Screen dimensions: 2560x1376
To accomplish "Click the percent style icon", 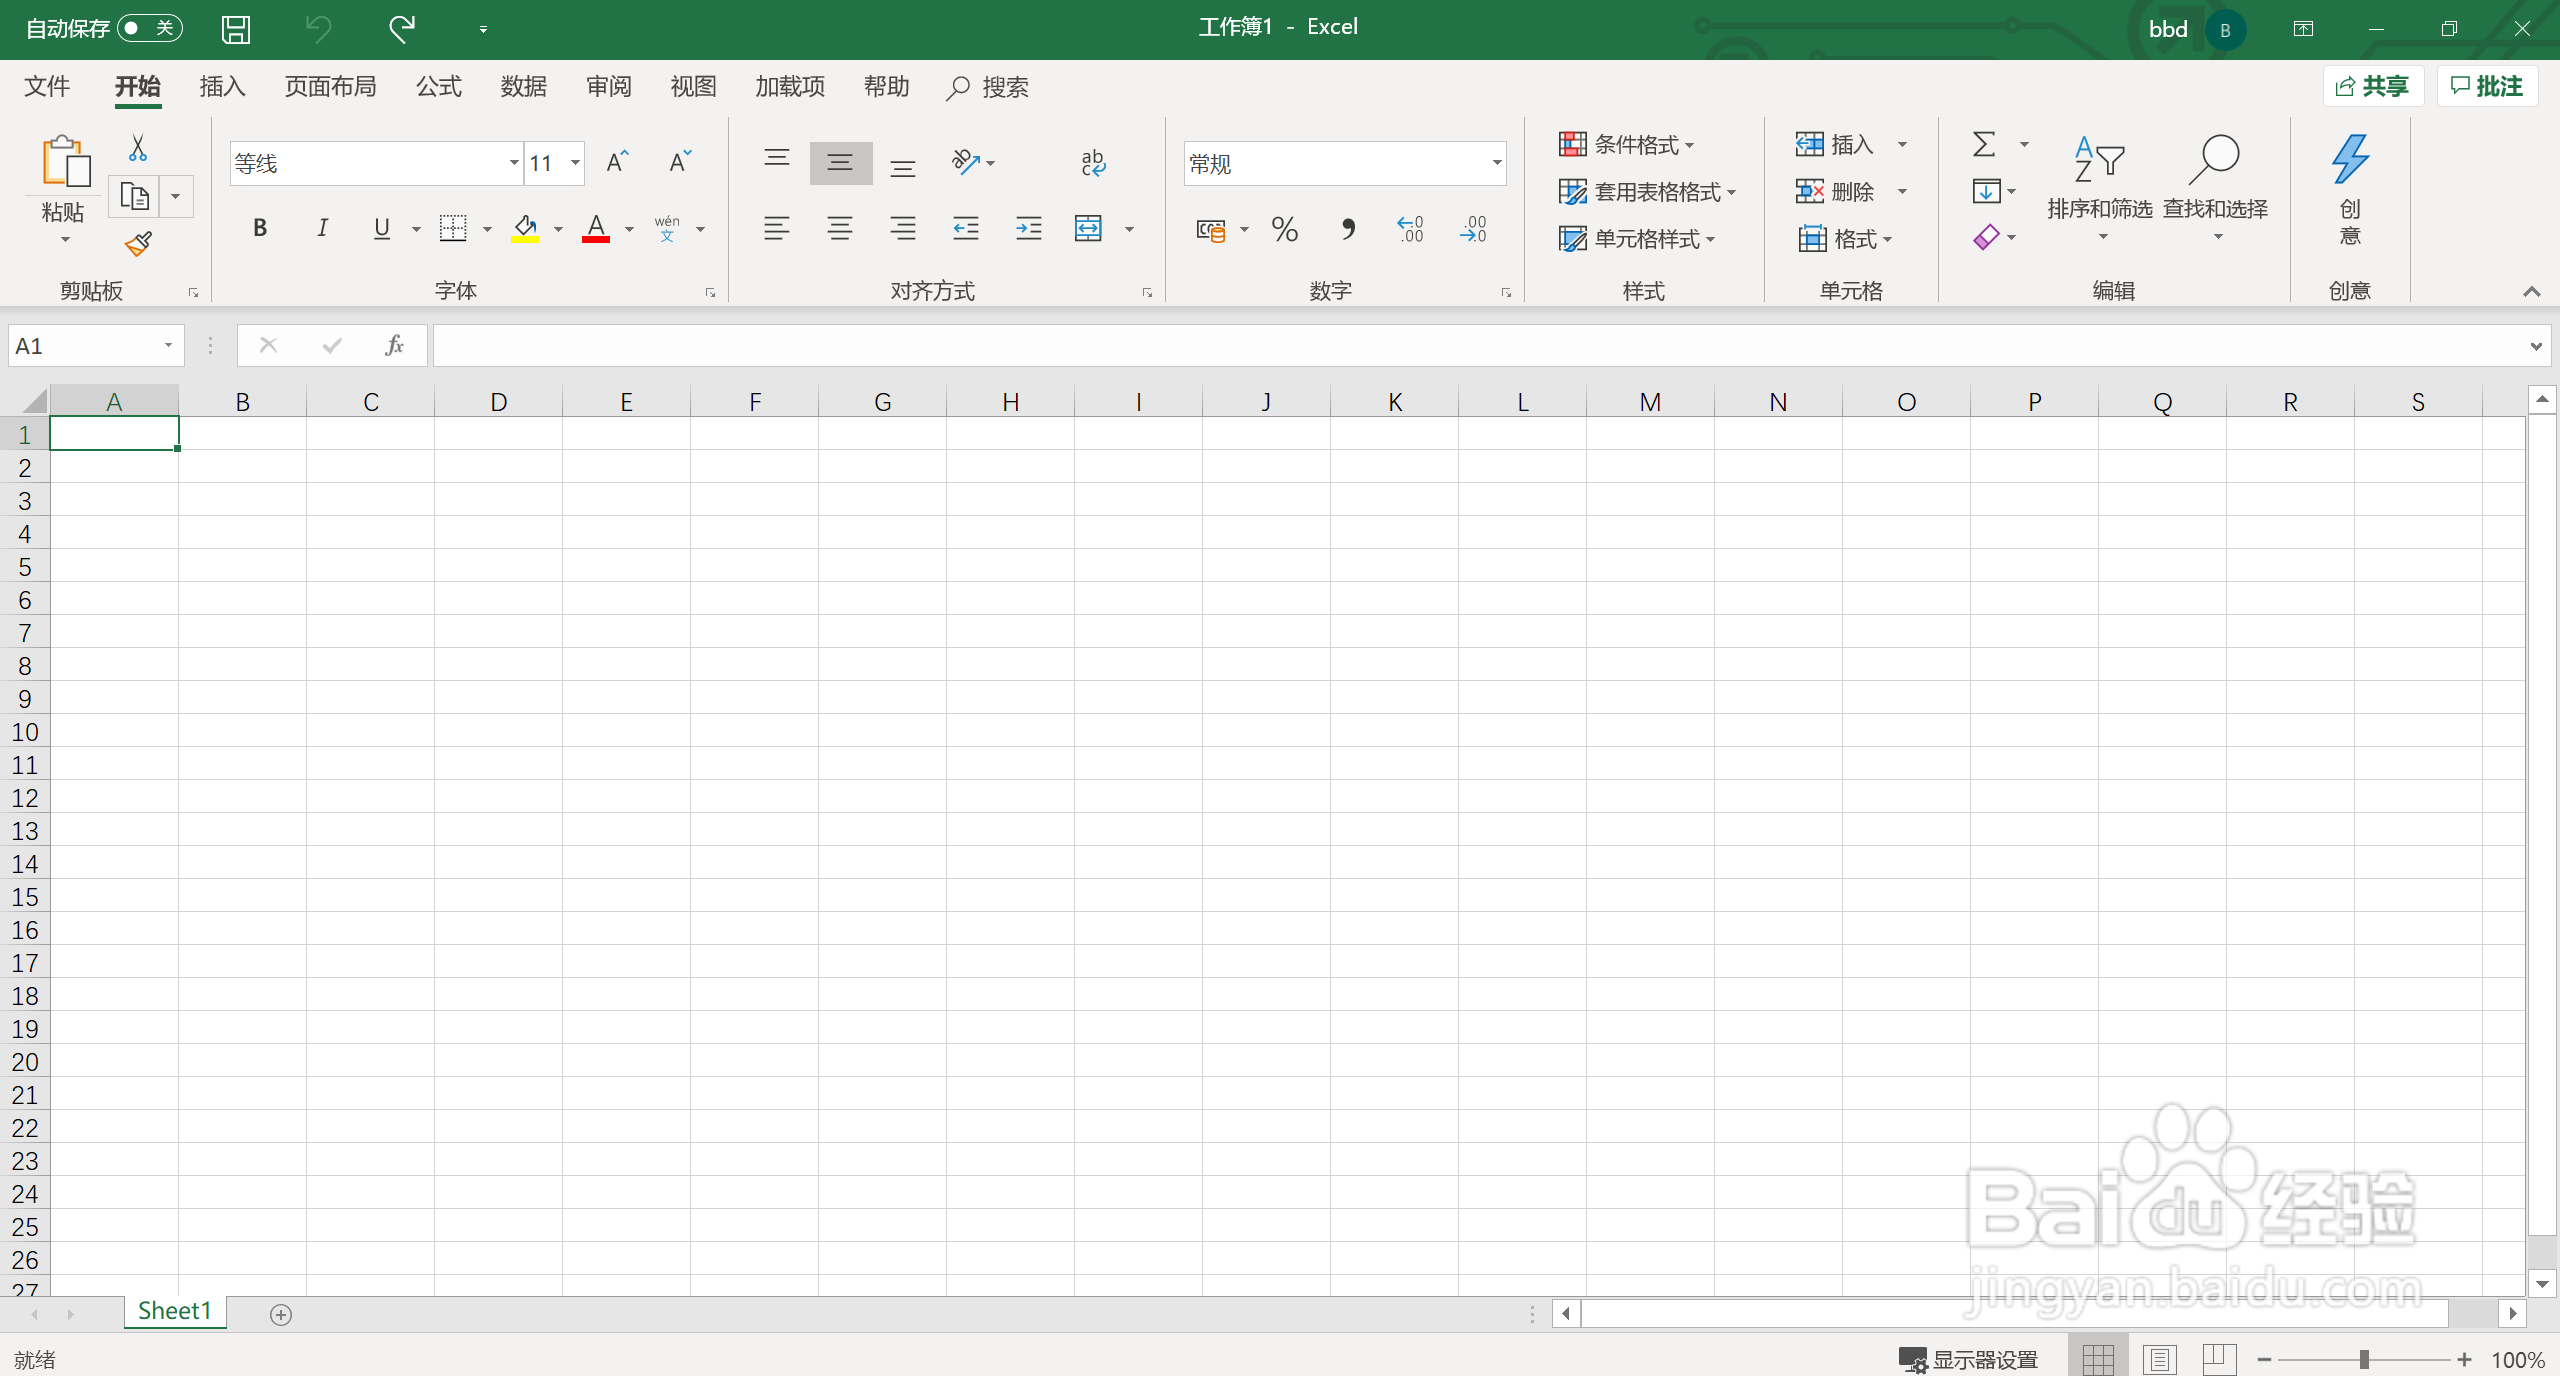I will (x=1285, y=229).
